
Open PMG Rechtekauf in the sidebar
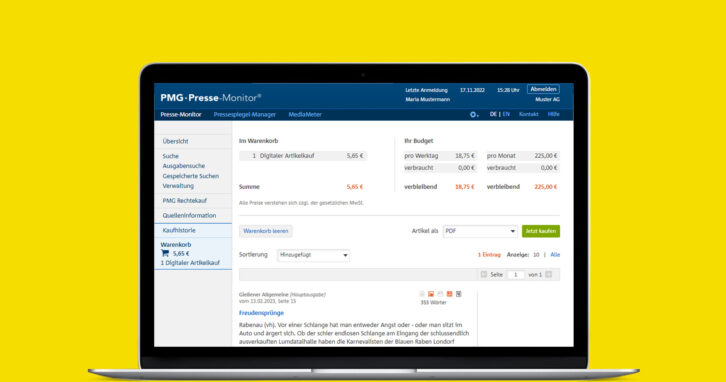pos(184,200)
